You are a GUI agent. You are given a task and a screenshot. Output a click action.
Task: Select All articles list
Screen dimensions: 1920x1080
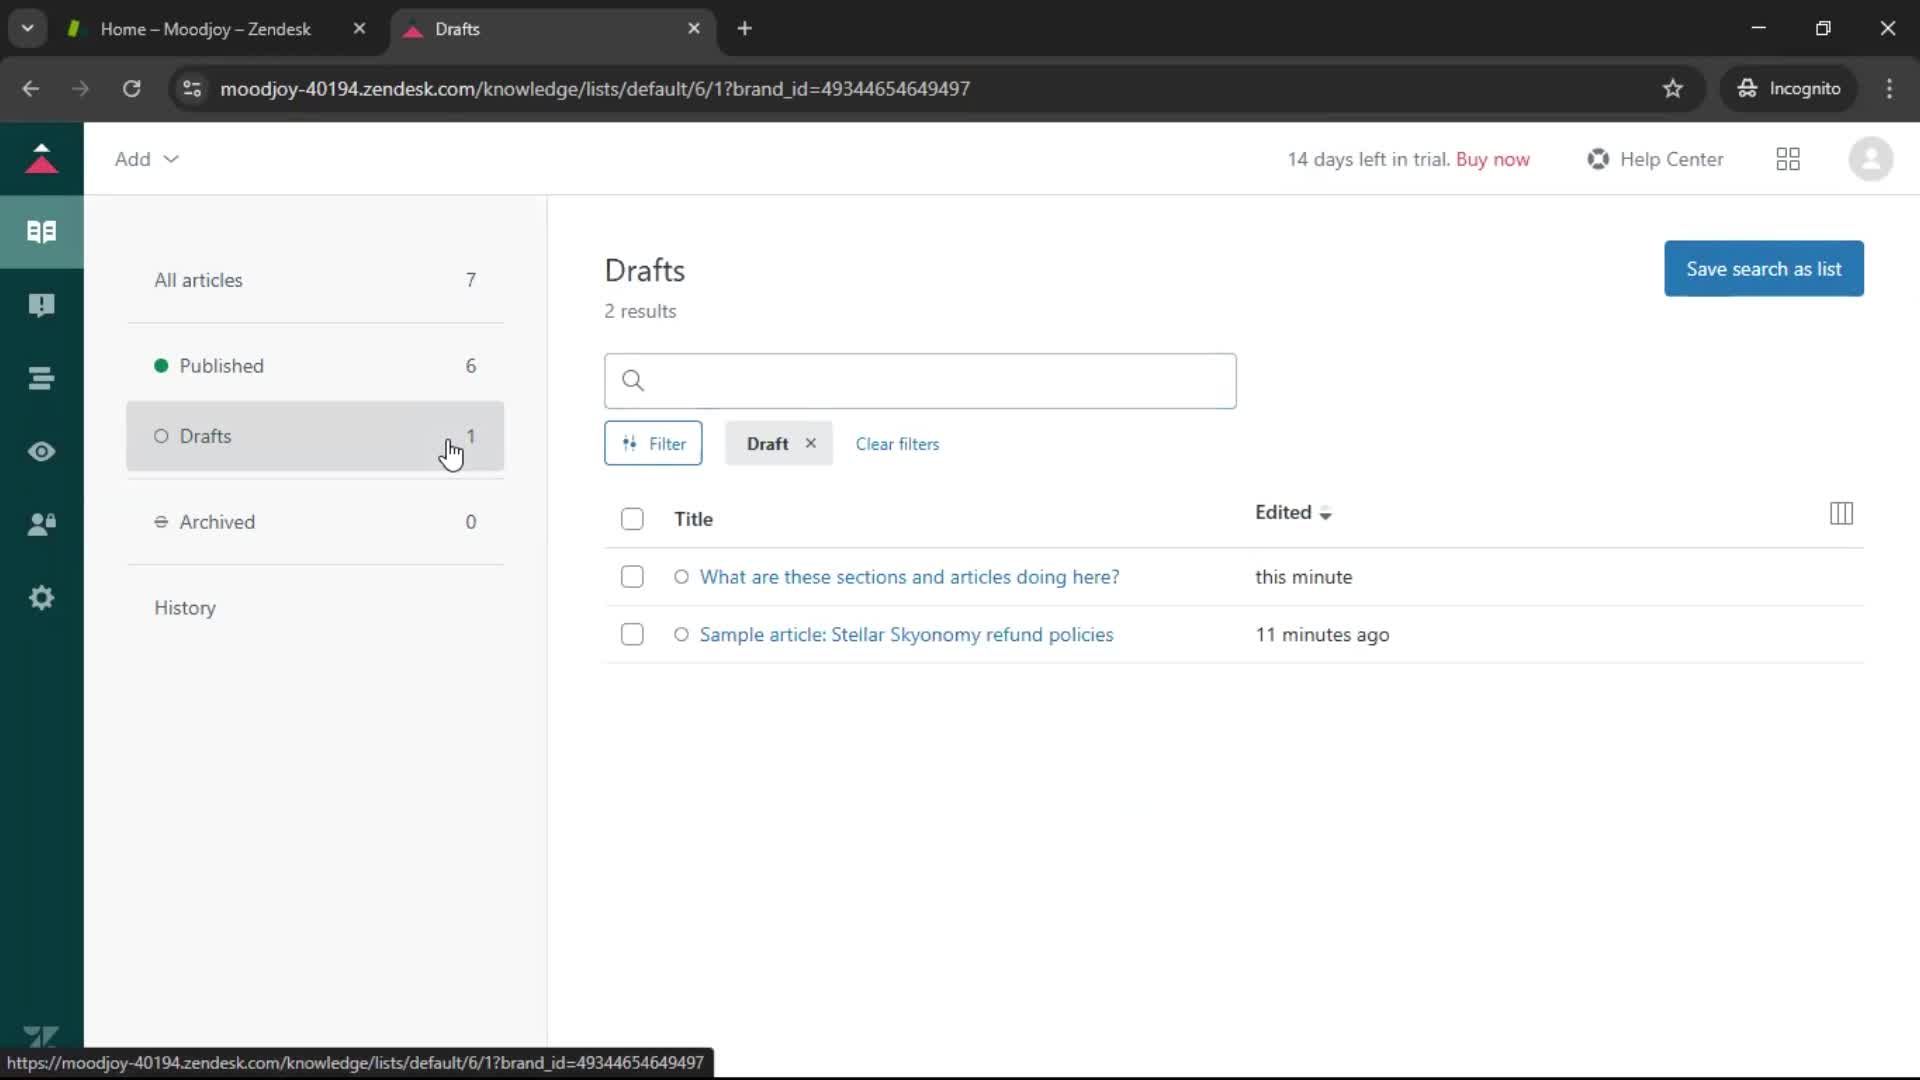pos(315,280)
